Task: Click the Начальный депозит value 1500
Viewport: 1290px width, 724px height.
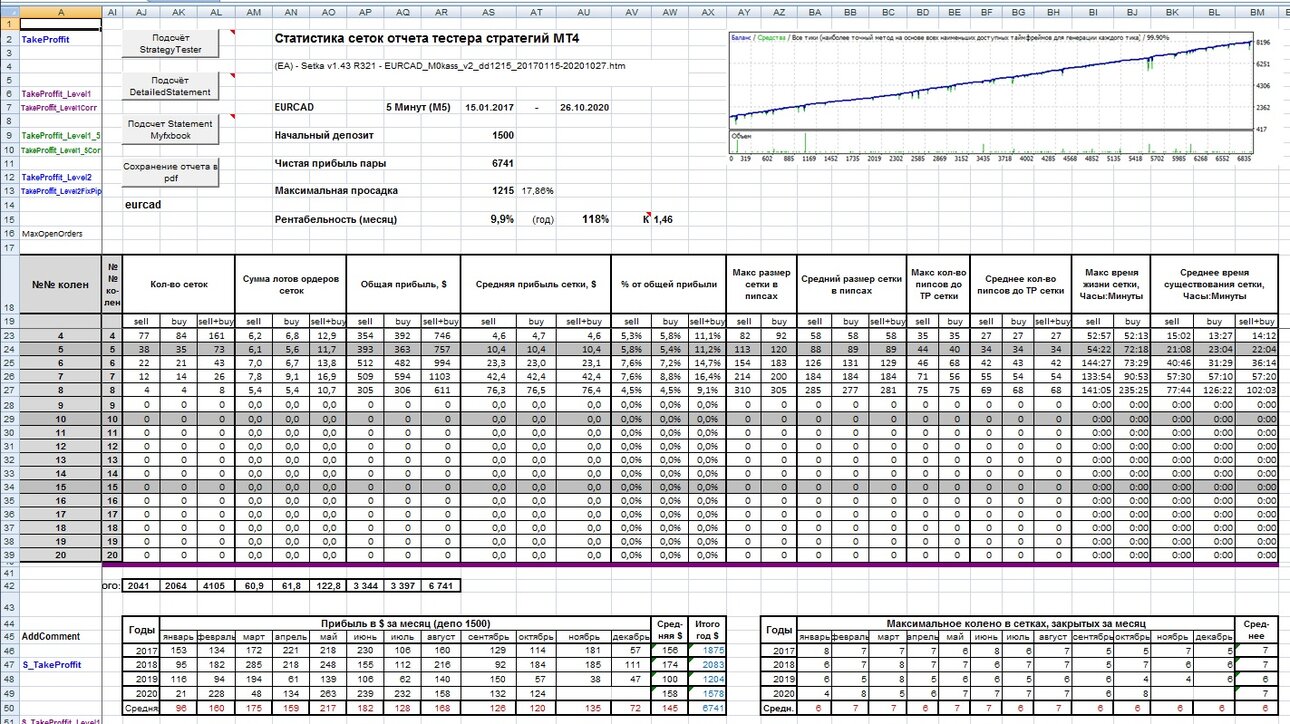Action: pyautogui.click(x=503, y=135)
